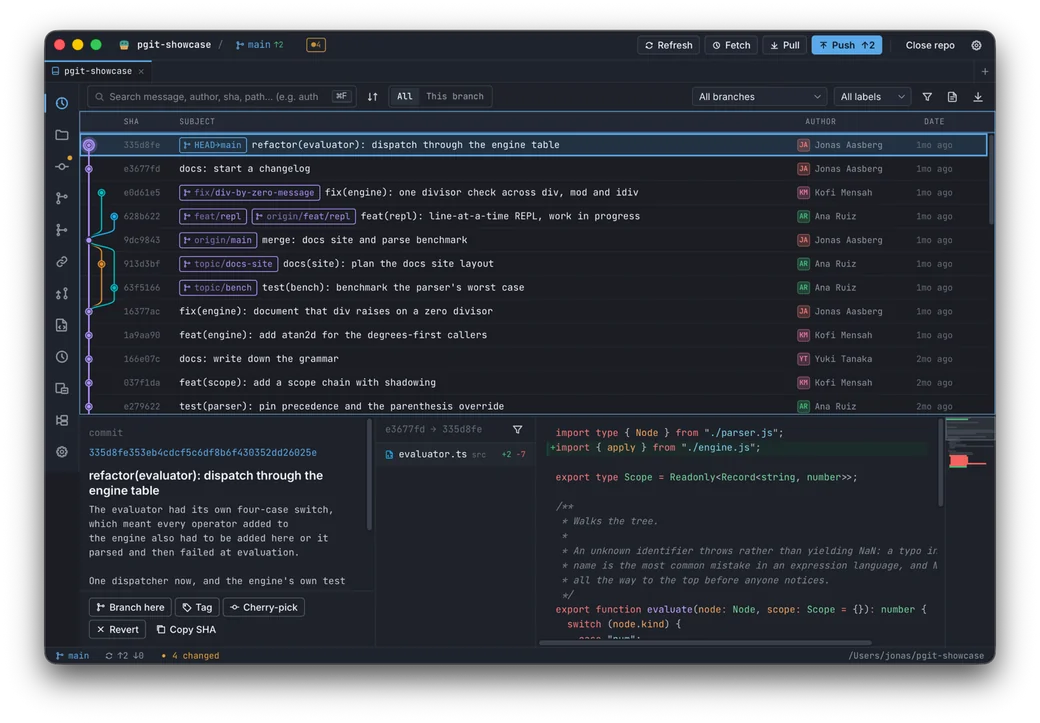Viewport: 1040px width, 723px height.
Task: Click the HEAD→main ref label
Action: pos(212,145)
